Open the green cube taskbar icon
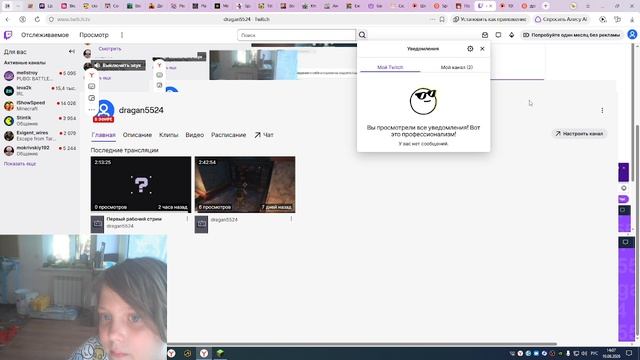 coord(220,353)
